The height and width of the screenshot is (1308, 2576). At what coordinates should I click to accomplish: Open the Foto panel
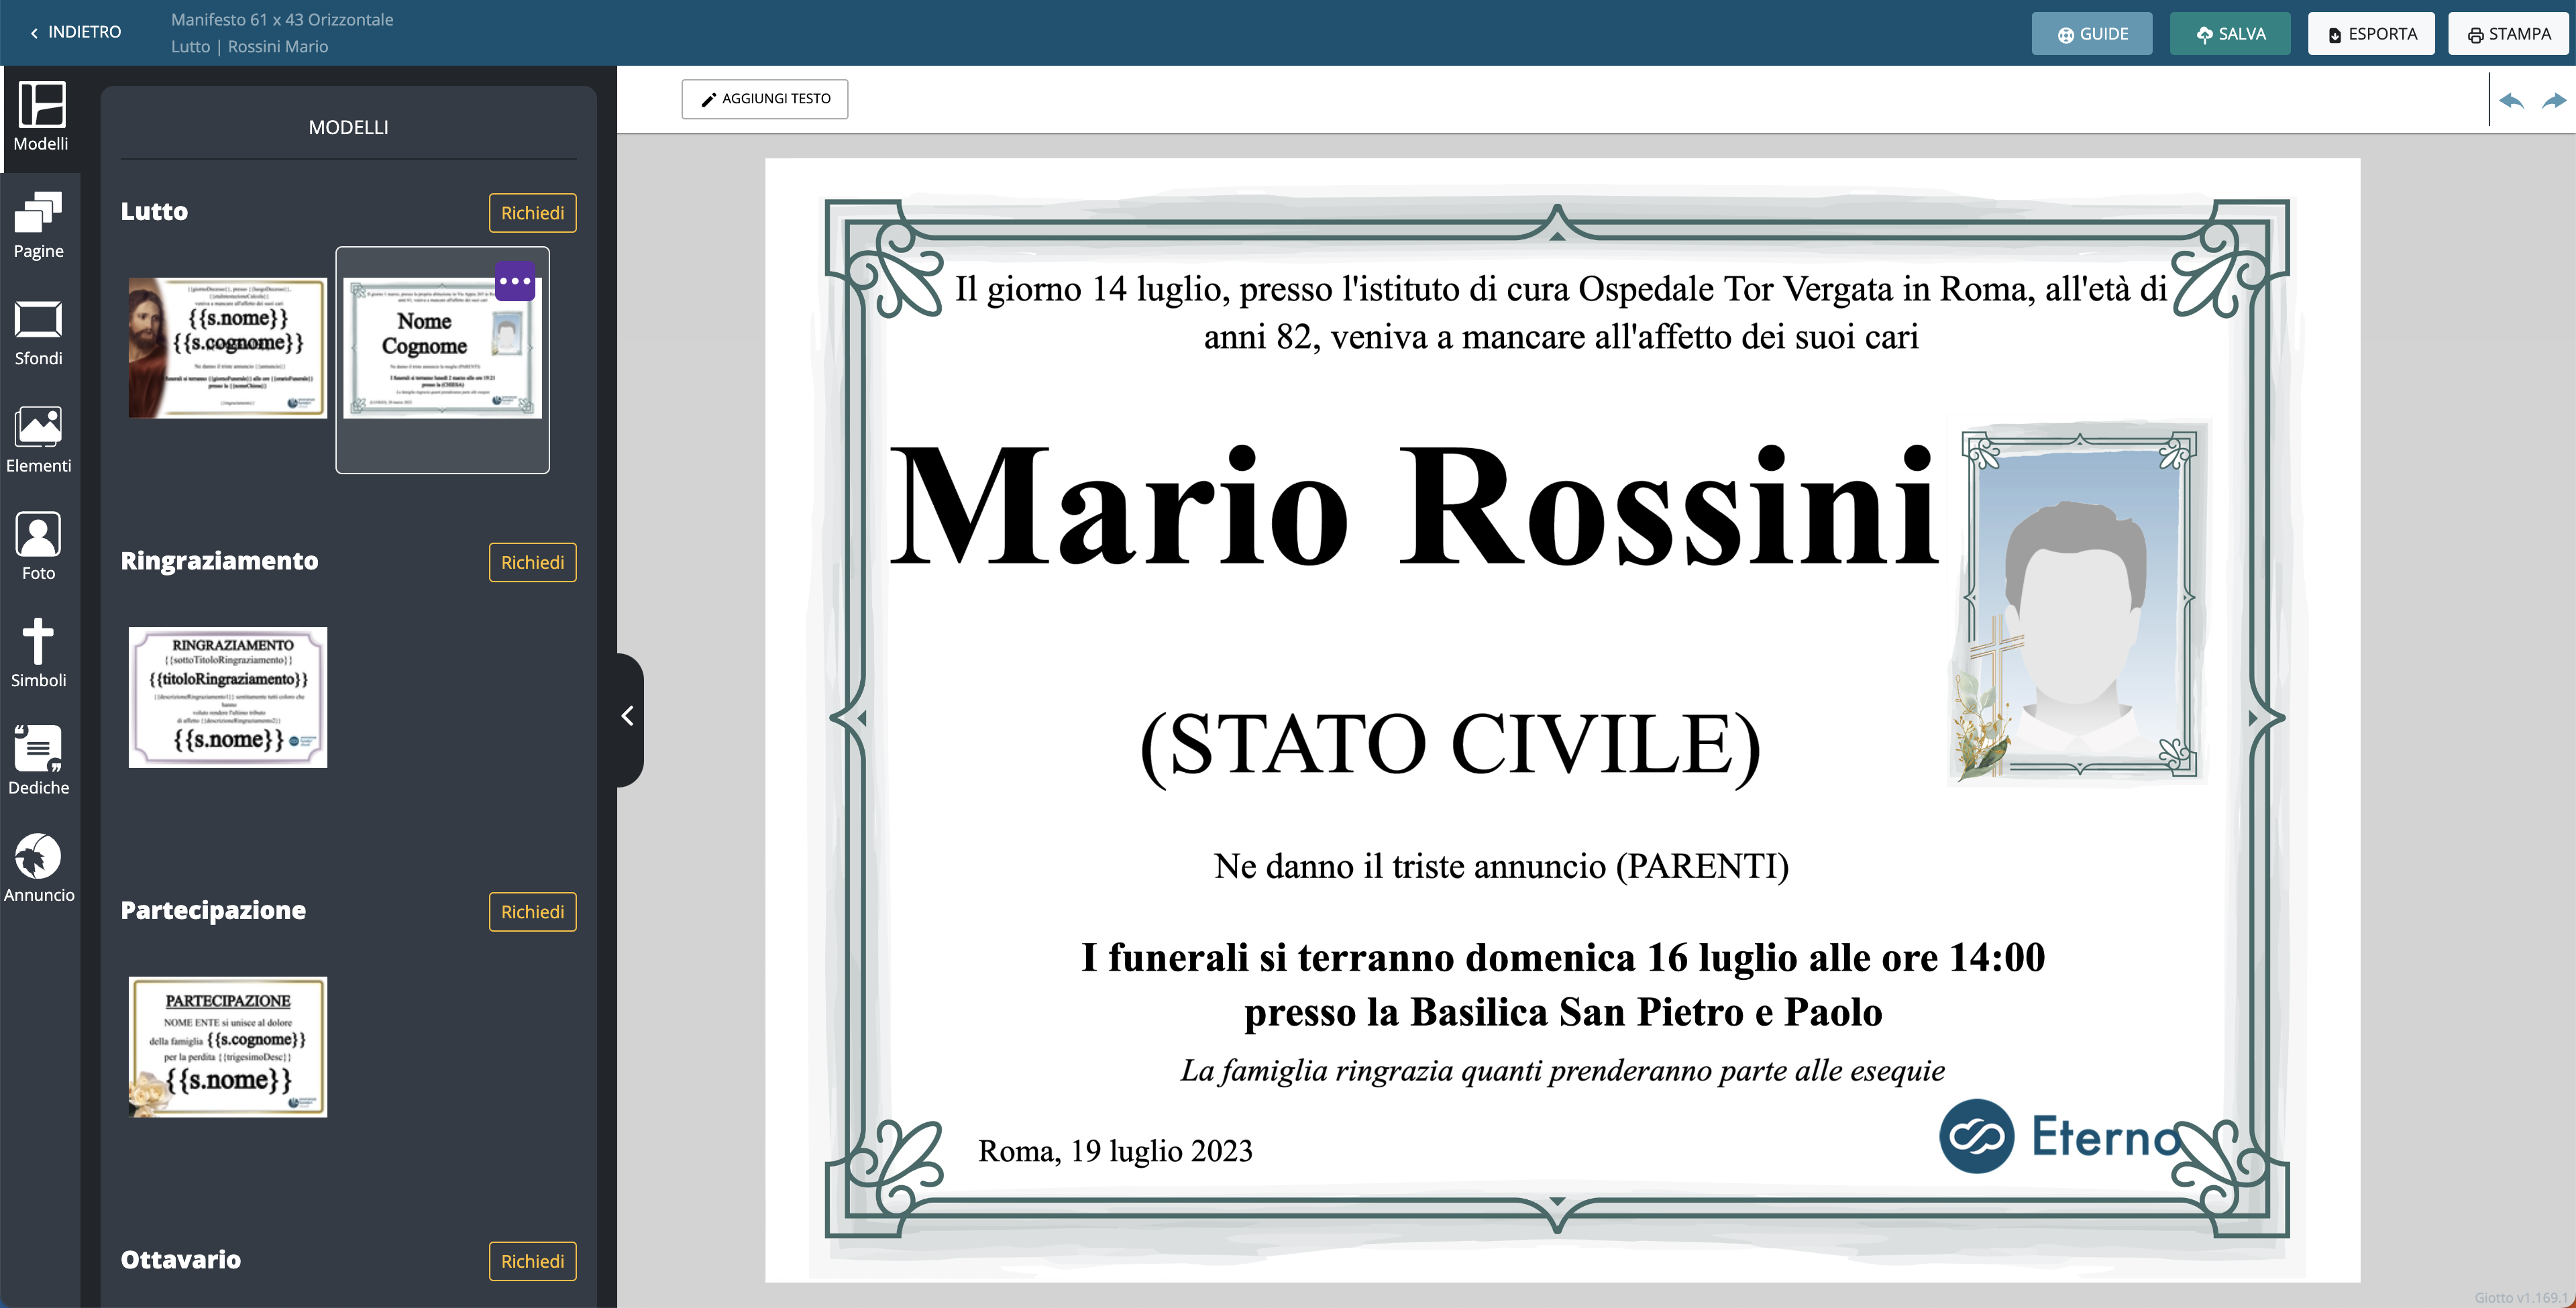point(38,547)
